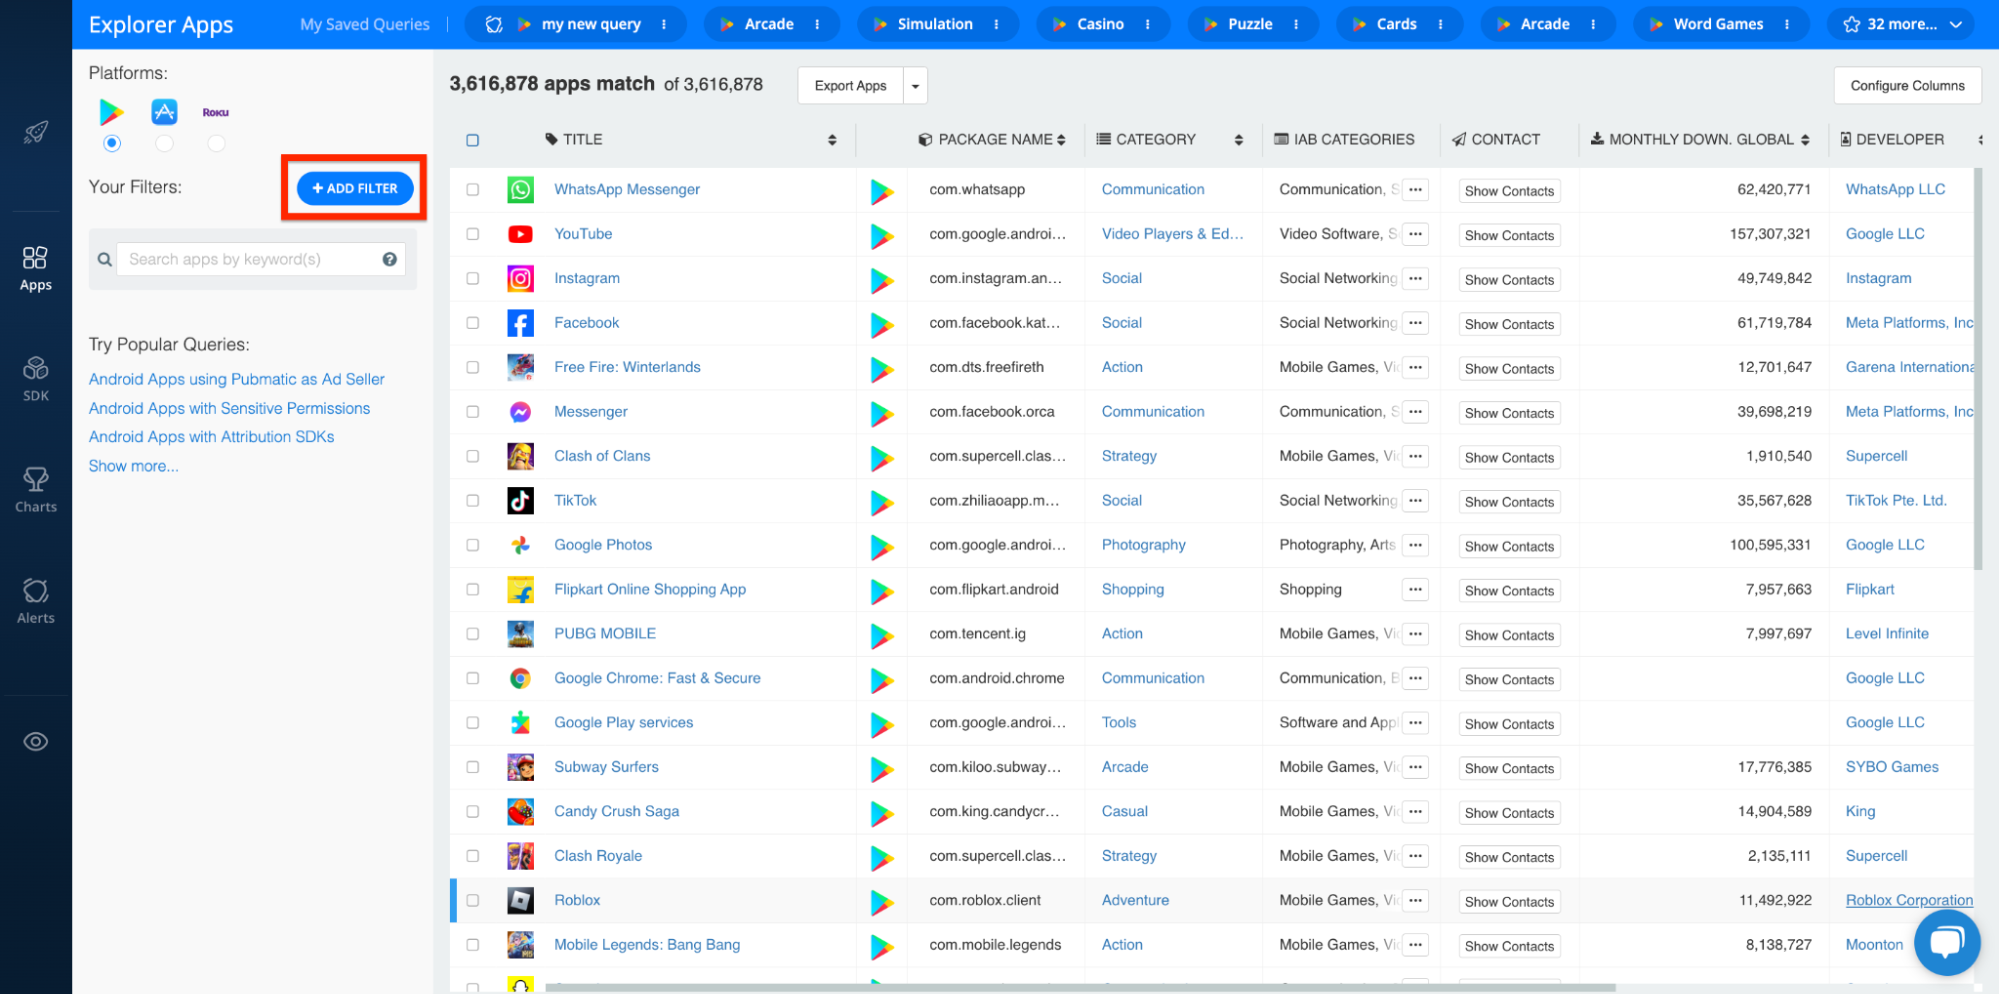The width and height of the screenshot is (1999, 994).
Task: Click the search keyword help question icon
Action: pyautogui.click(x=390, y=259)
